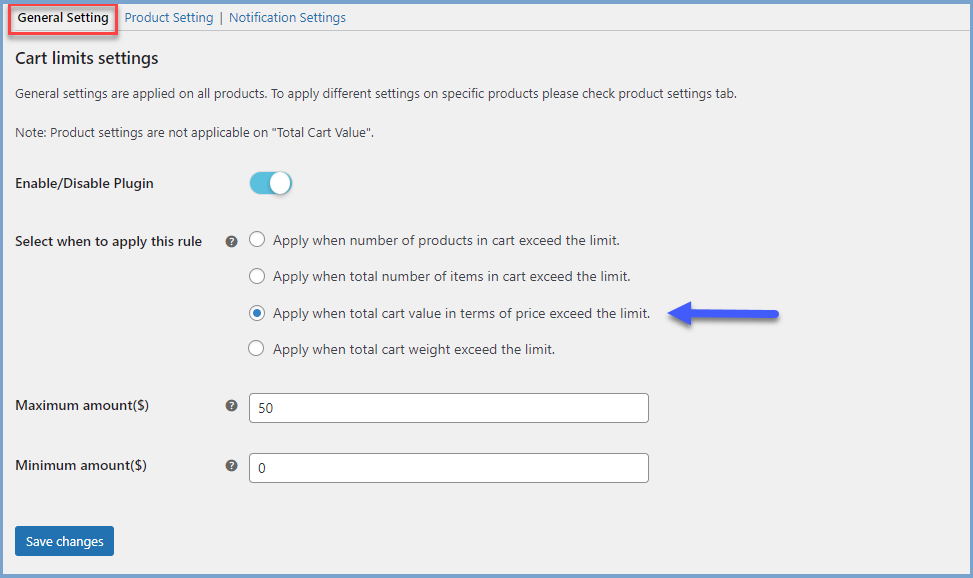Click help icon next to Maximum amount
The width and height of the screenshot is (973, 578).
(232, 406)
